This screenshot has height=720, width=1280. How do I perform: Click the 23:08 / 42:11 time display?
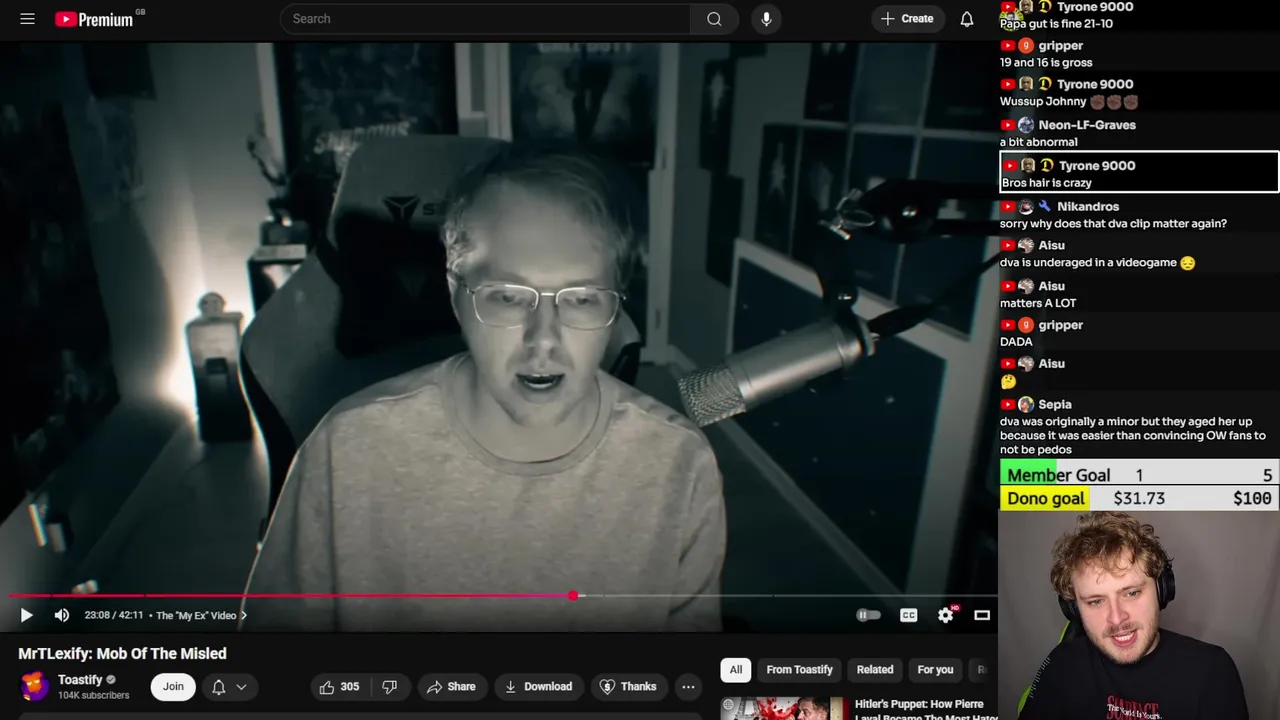(x=113, y=615)
